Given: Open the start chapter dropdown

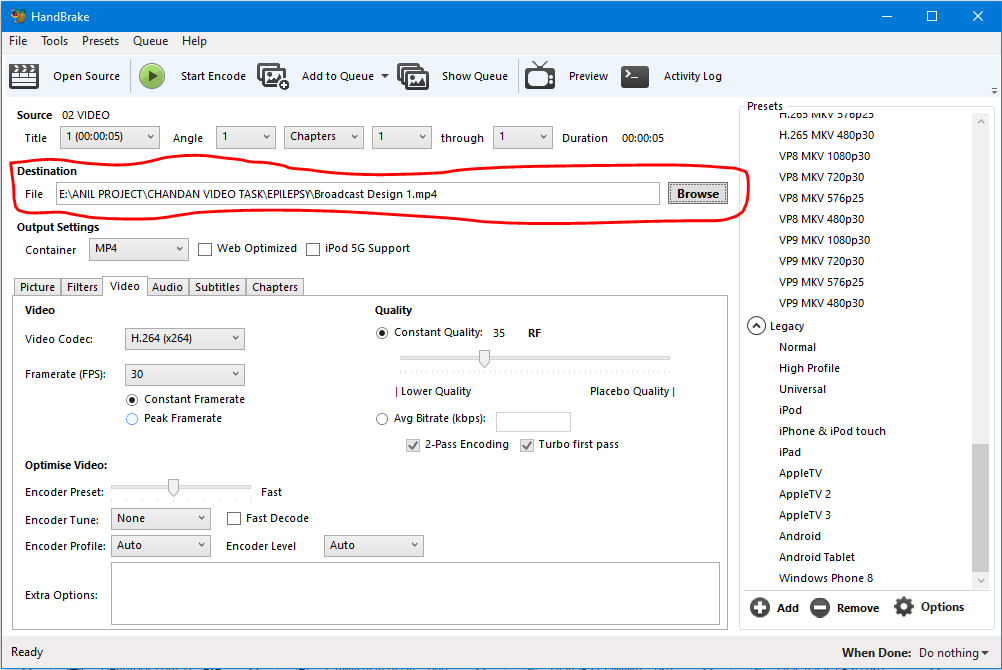Looking at the screenshot, I should click(x=402, y=137).
